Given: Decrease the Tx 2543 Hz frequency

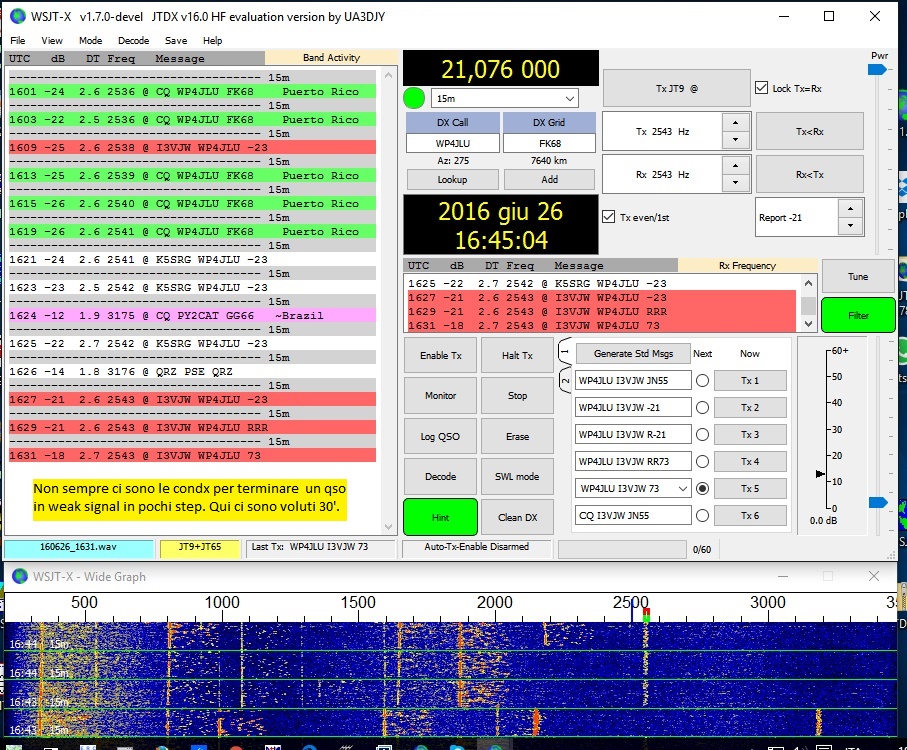Looking at the screenshot, I should pos(735,140).
